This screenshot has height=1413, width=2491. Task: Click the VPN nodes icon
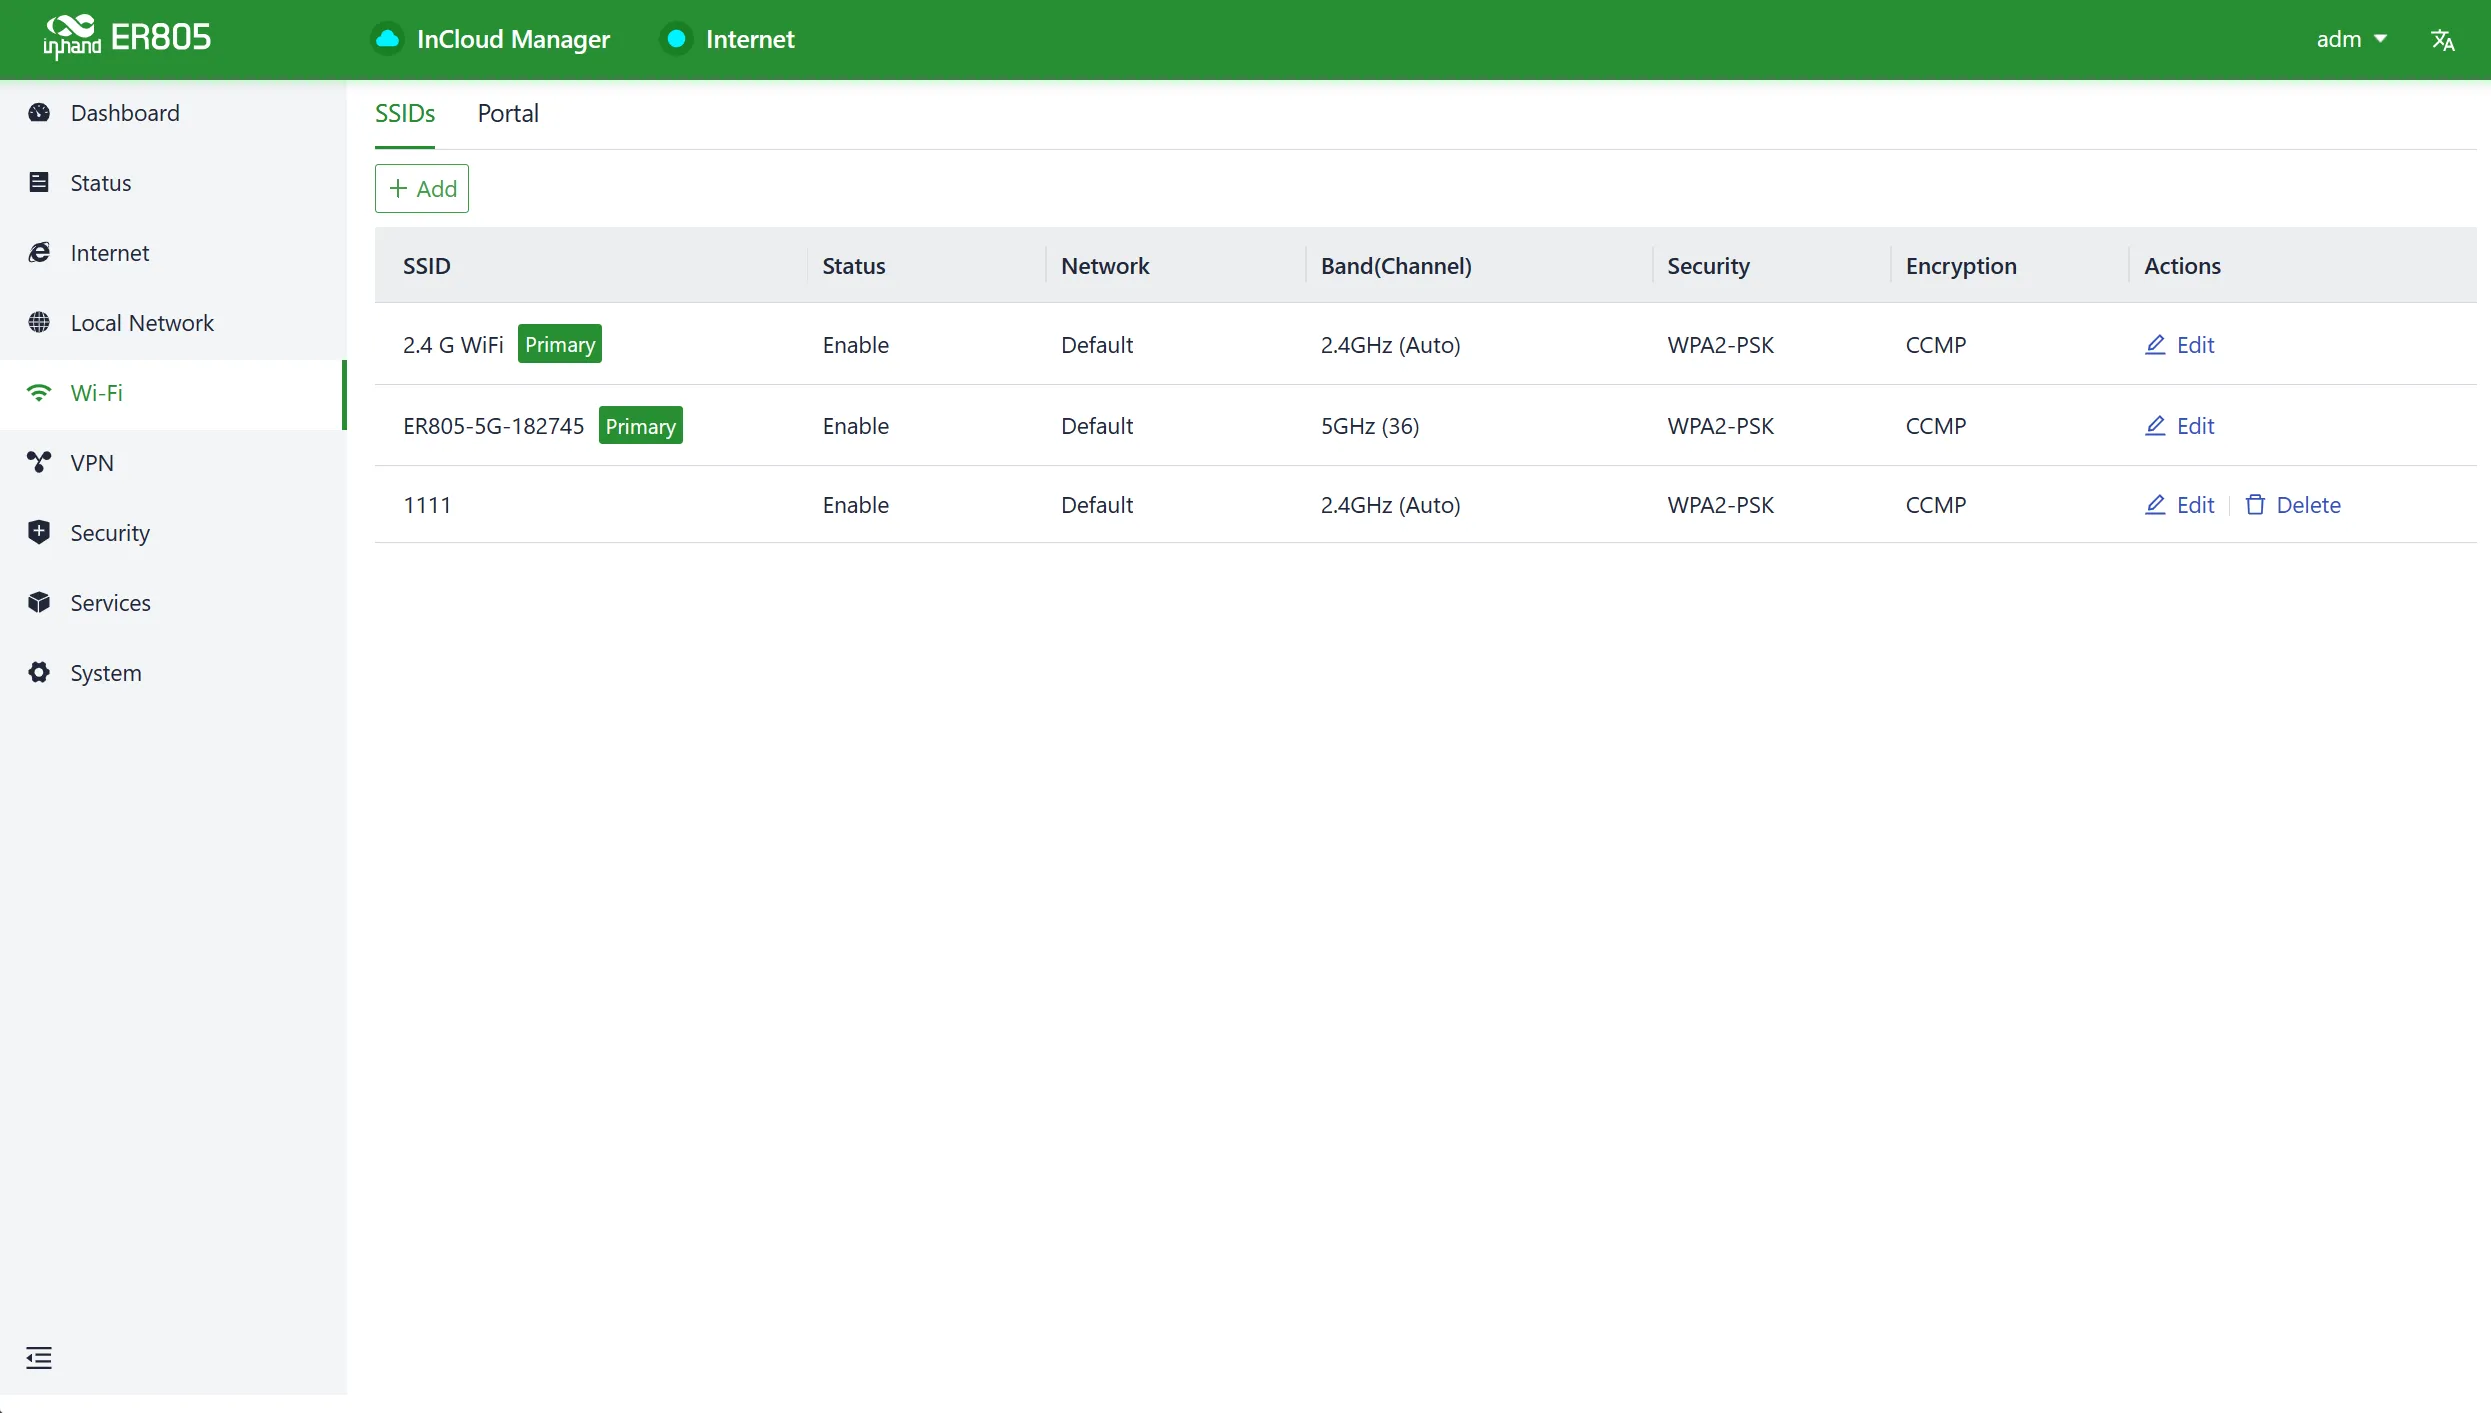(x=39, y=462)
